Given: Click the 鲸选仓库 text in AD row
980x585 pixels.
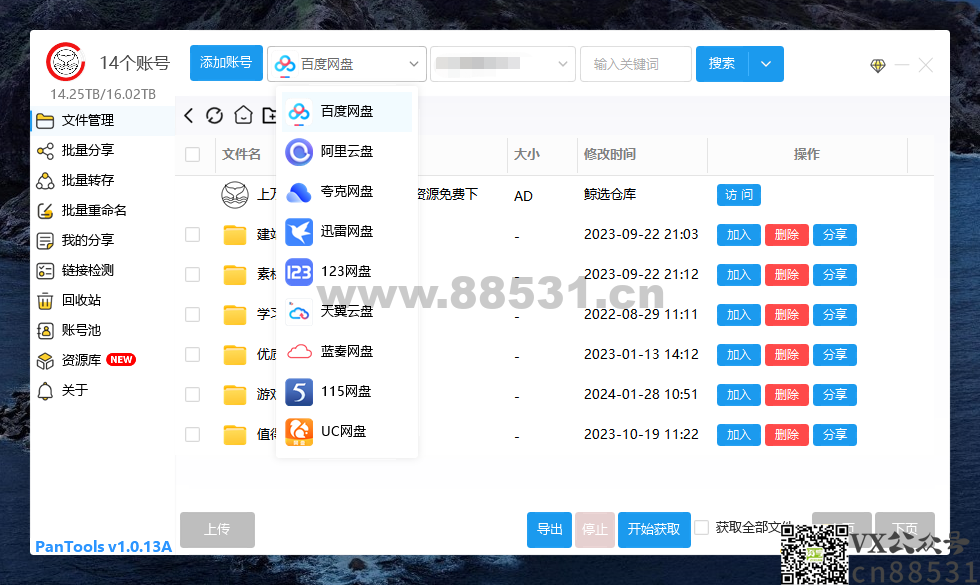Looking at the screenshot, I should click(x=609, y=194).
